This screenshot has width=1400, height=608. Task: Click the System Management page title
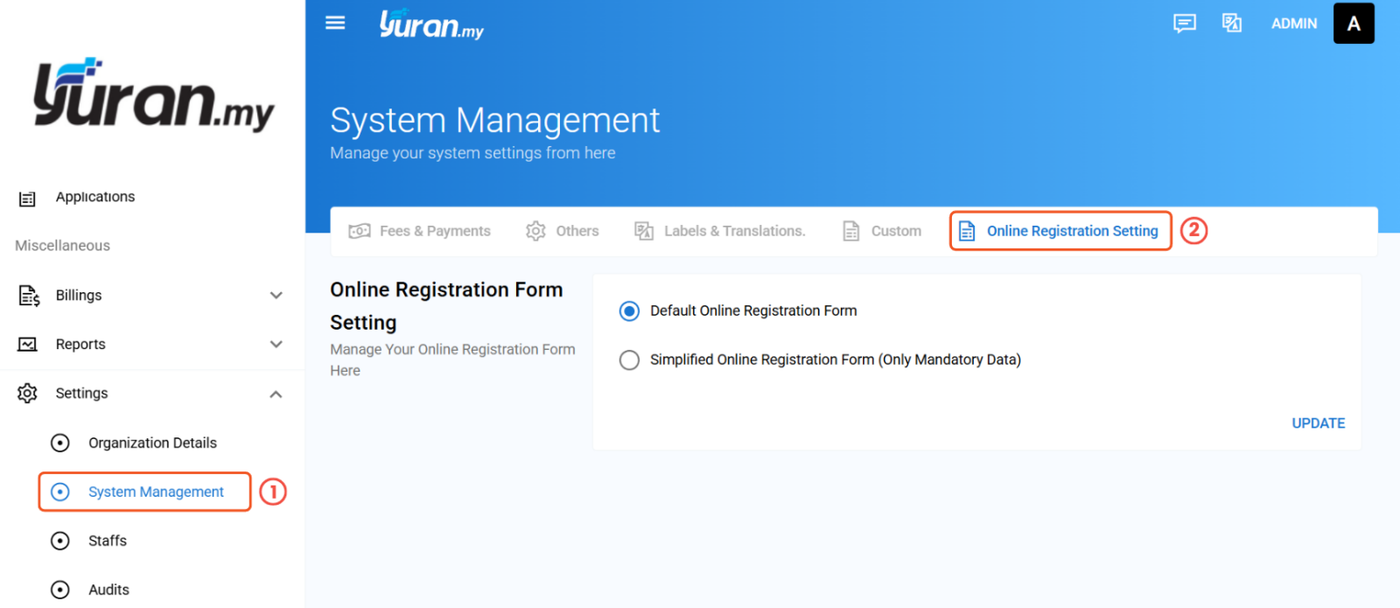pos(495,121)
